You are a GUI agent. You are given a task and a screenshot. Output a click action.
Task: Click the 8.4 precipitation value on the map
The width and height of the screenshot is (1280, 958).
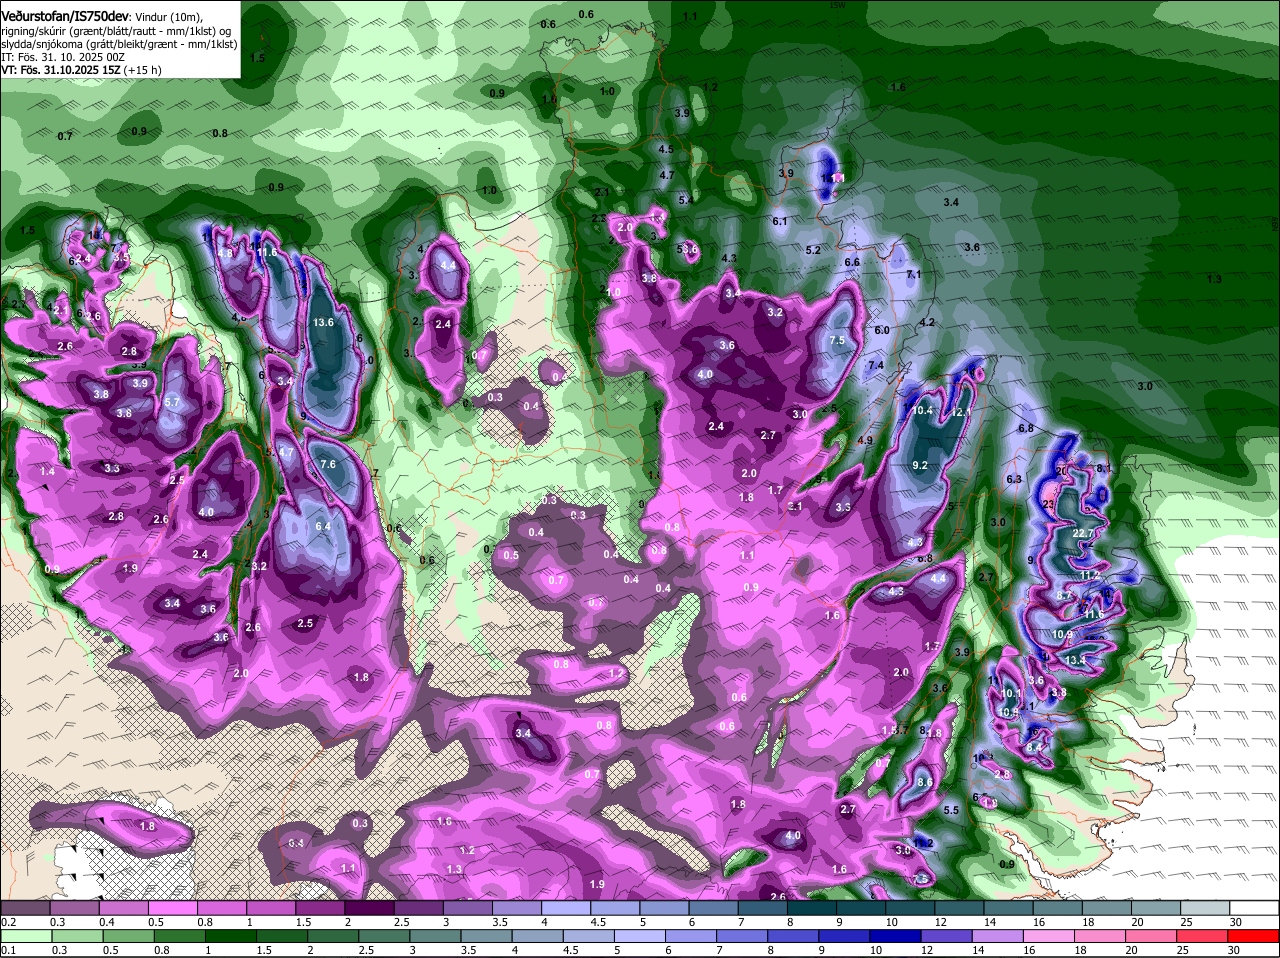point(1034,746)
